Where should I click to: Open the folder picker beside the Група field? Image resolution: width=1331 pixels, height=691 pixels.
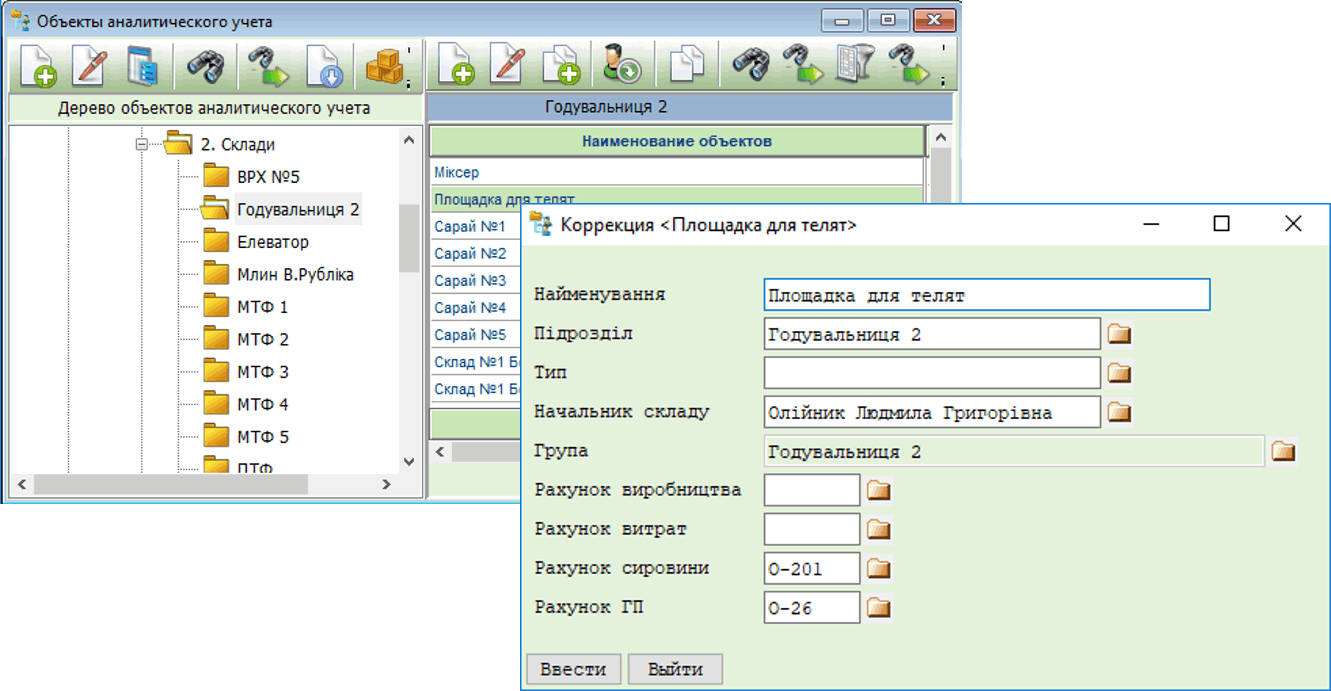pyautogui.click(x=1283, y=452)
